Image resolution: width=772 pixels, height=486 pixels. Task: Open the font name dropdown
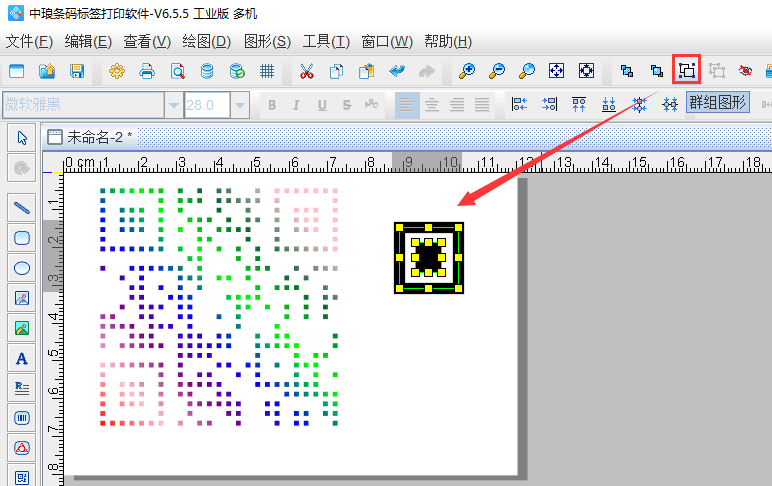click(173, 105)
